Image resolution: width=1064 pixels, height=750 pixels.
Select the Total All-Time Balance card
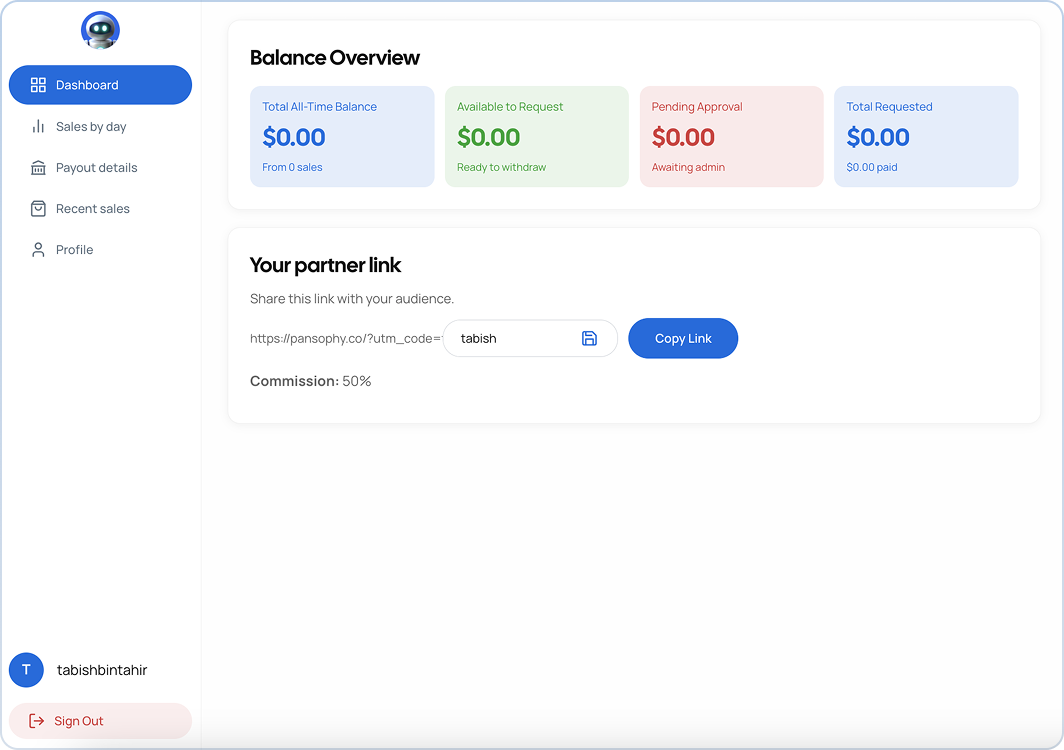(342, 137)
